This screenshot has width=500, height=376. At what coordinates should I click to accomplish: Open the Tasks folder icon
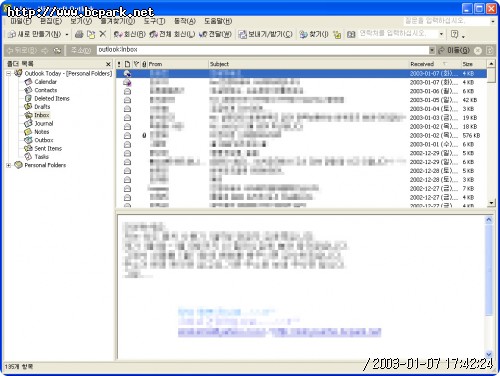point(28,157)
